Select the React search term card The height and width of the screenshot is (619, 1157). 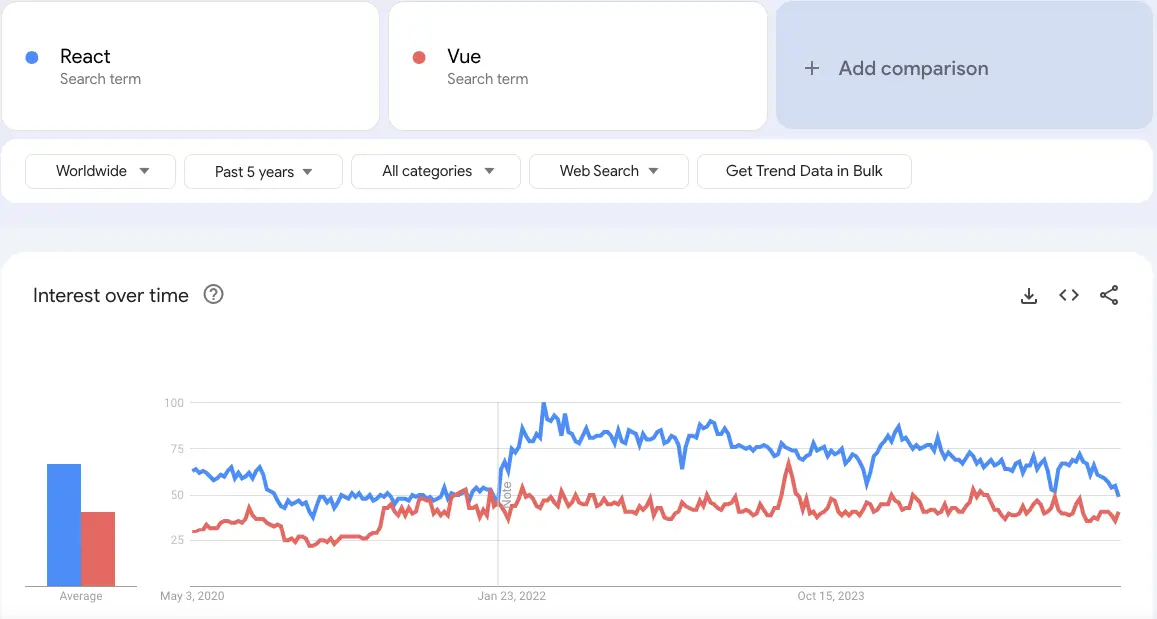(x=190, y=66)
